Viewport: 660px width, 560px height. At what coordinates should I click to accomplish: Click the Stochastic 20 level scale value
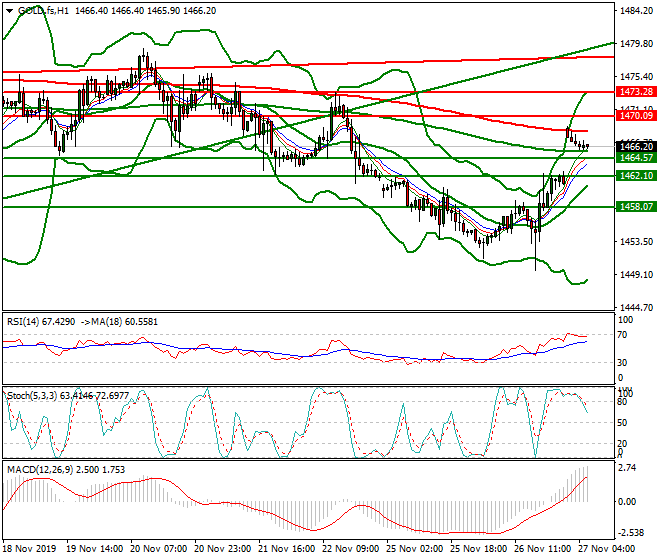point(622,443)
